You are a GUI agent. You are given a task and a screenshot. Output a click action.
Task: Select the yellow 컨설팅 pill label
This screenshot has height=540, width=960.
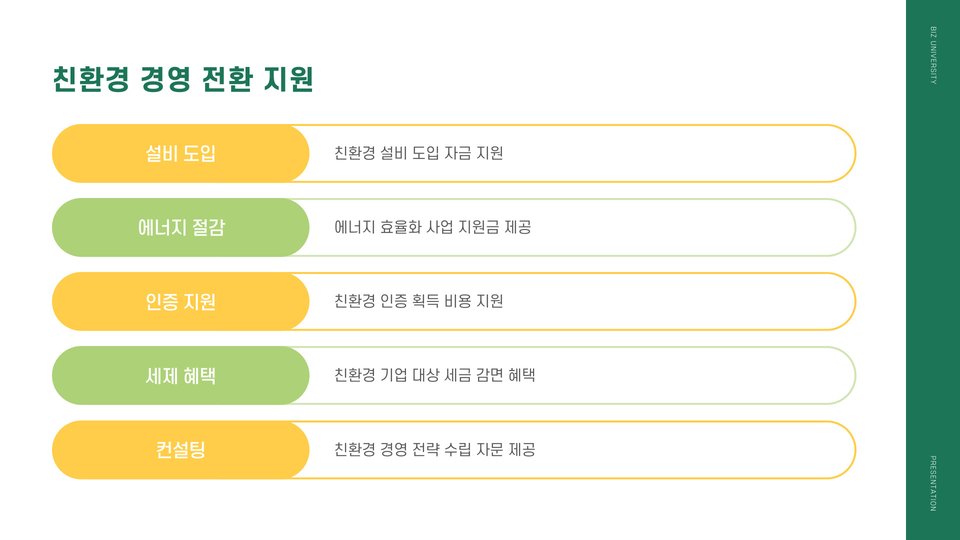click(181, 449)
